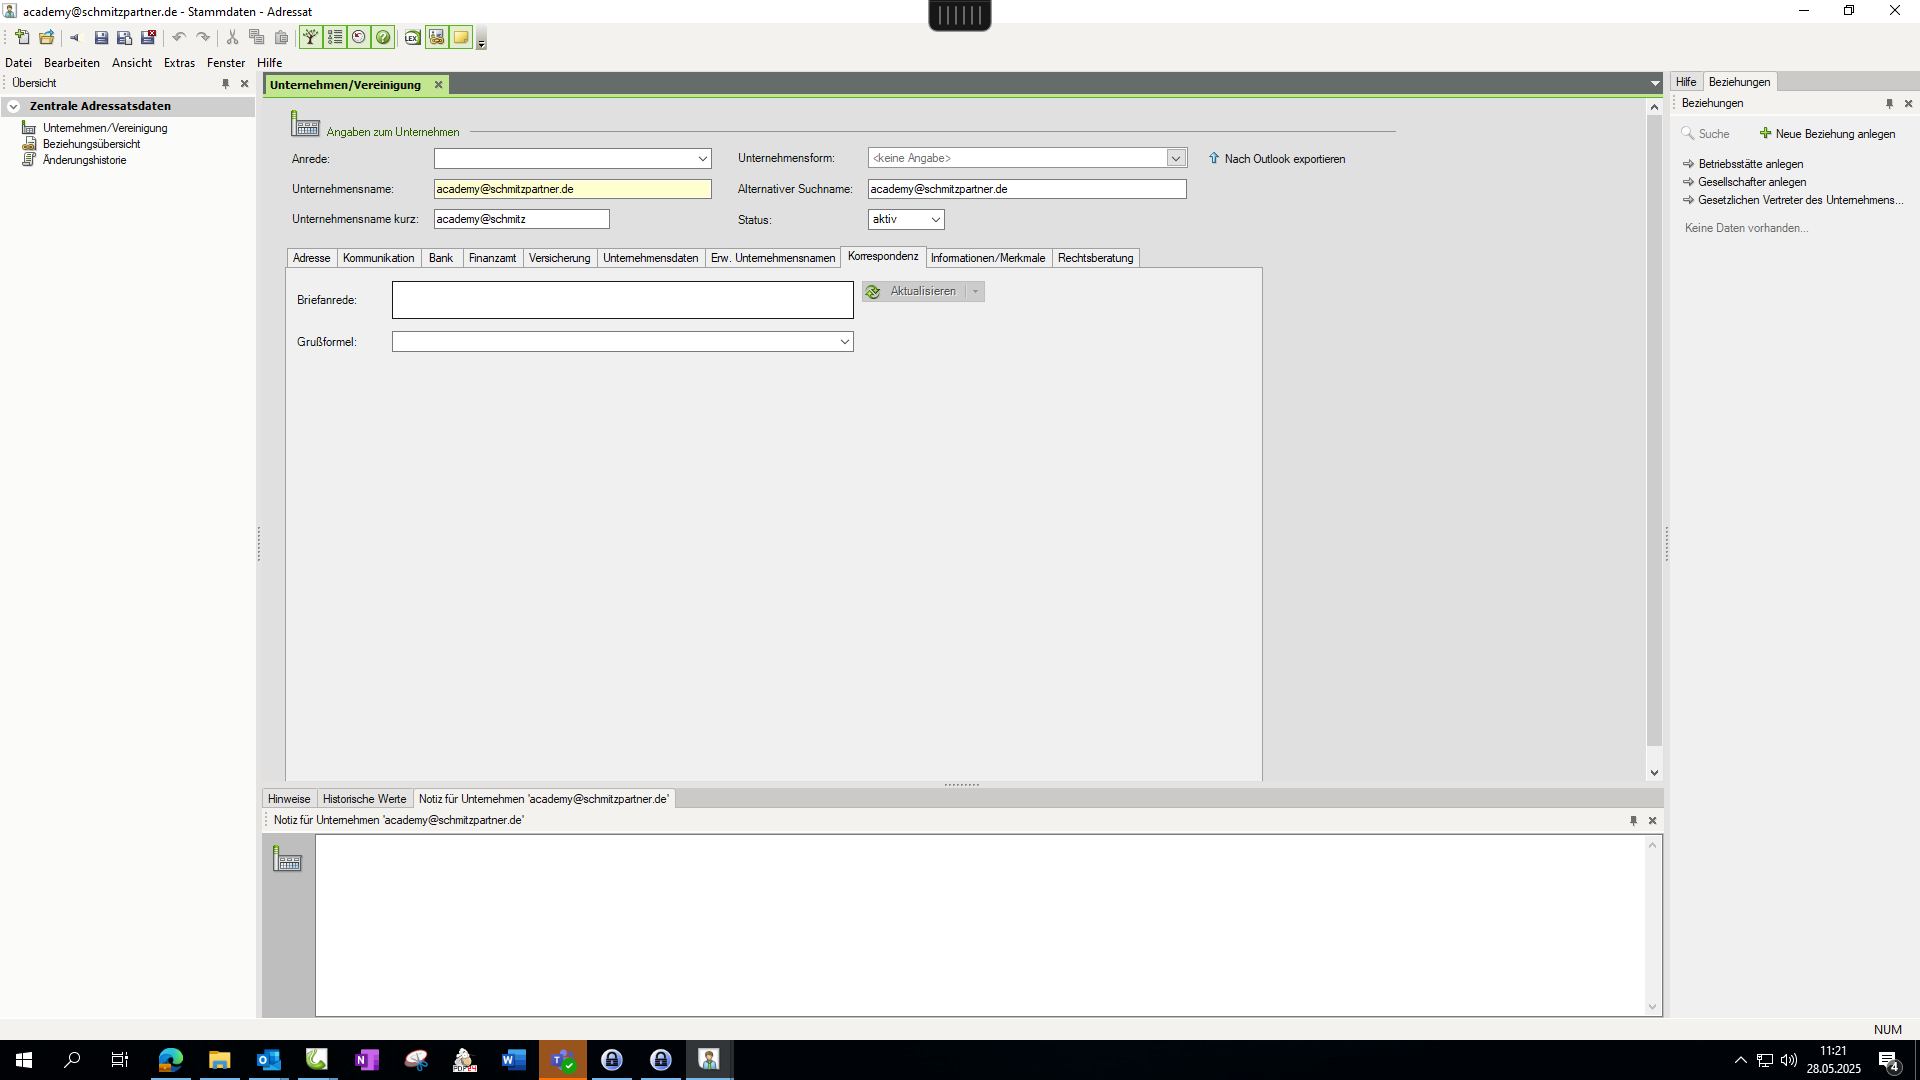Switch to the Kommunikation tab
1920x1080 pixels.
click(378, 258)
